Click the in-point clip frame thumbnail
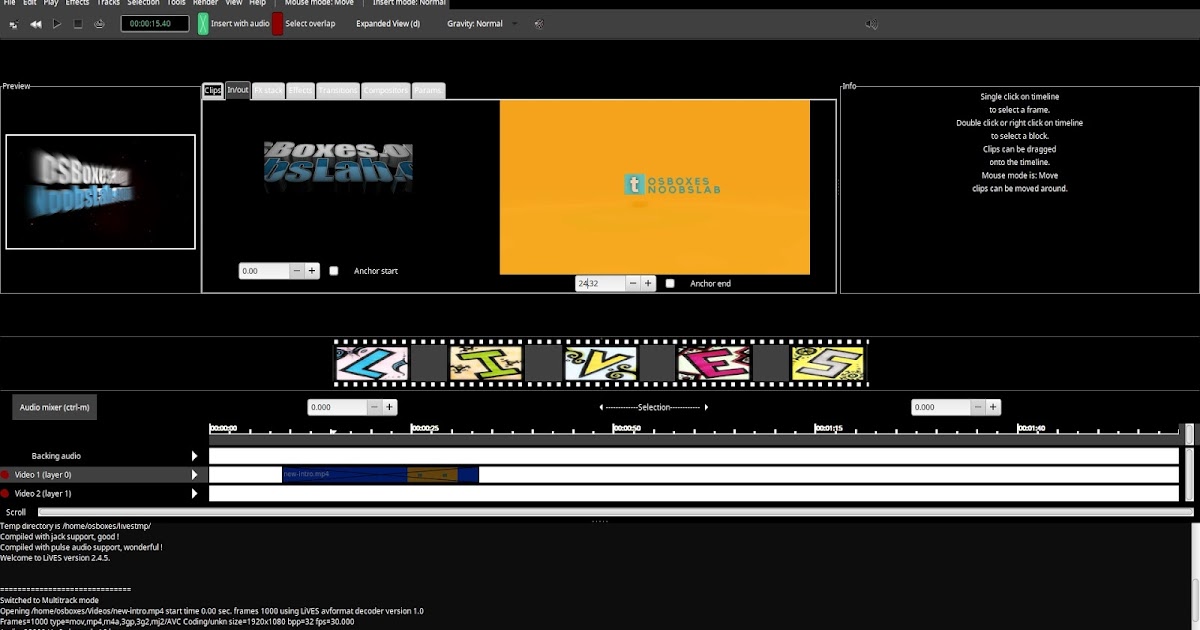This screenshot has height=630, width=1200. (338, 167)
